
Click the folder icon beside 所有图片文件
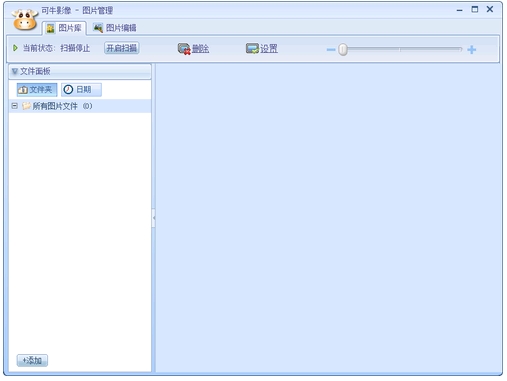tap(26, 106)
